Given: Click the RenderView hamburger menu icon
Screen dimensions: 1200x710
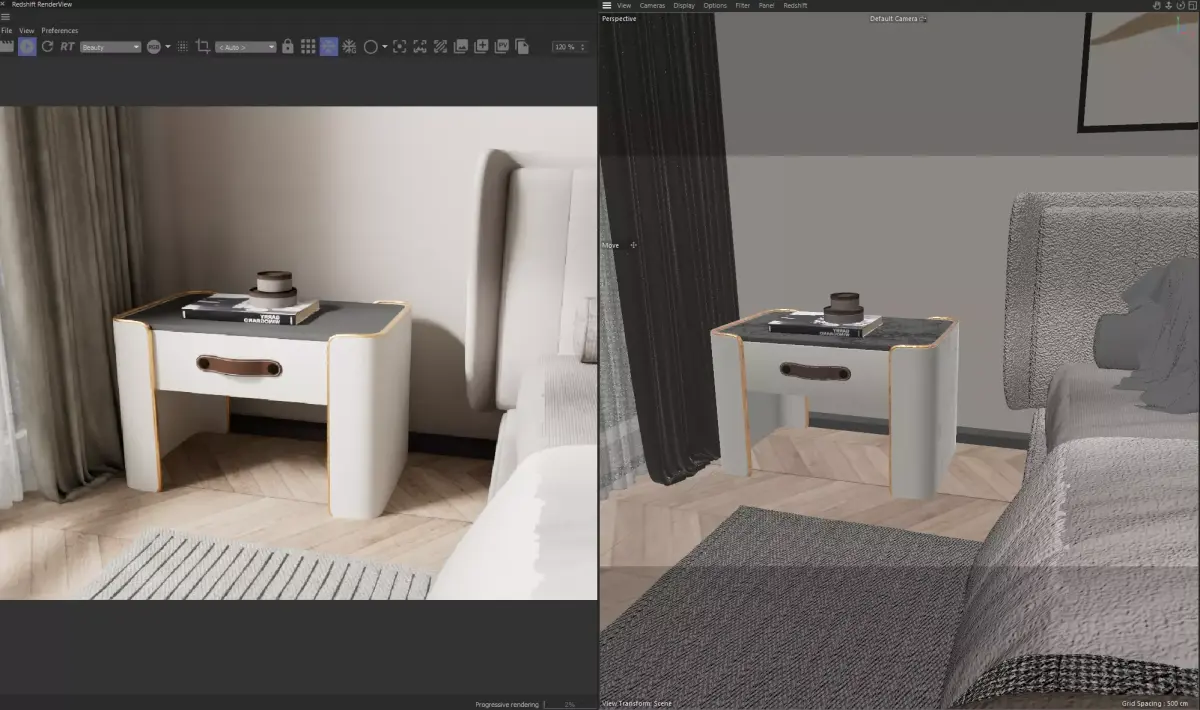Looking at the screenshot, I should pos(5,17).
